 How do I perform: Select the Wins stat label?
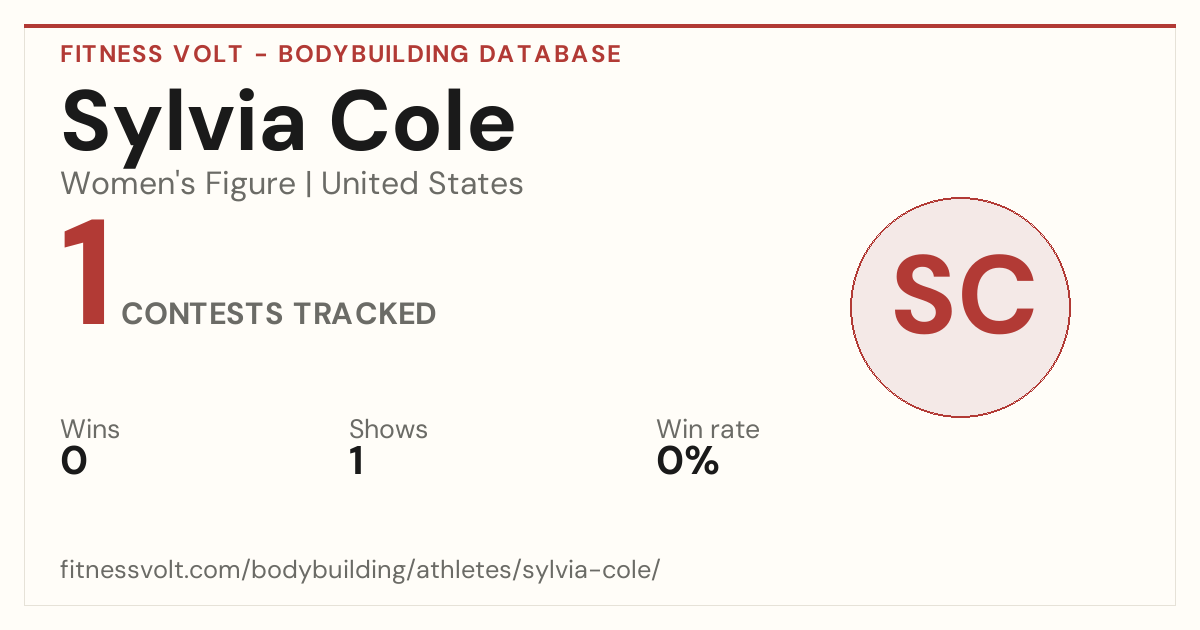click(90, 430)
